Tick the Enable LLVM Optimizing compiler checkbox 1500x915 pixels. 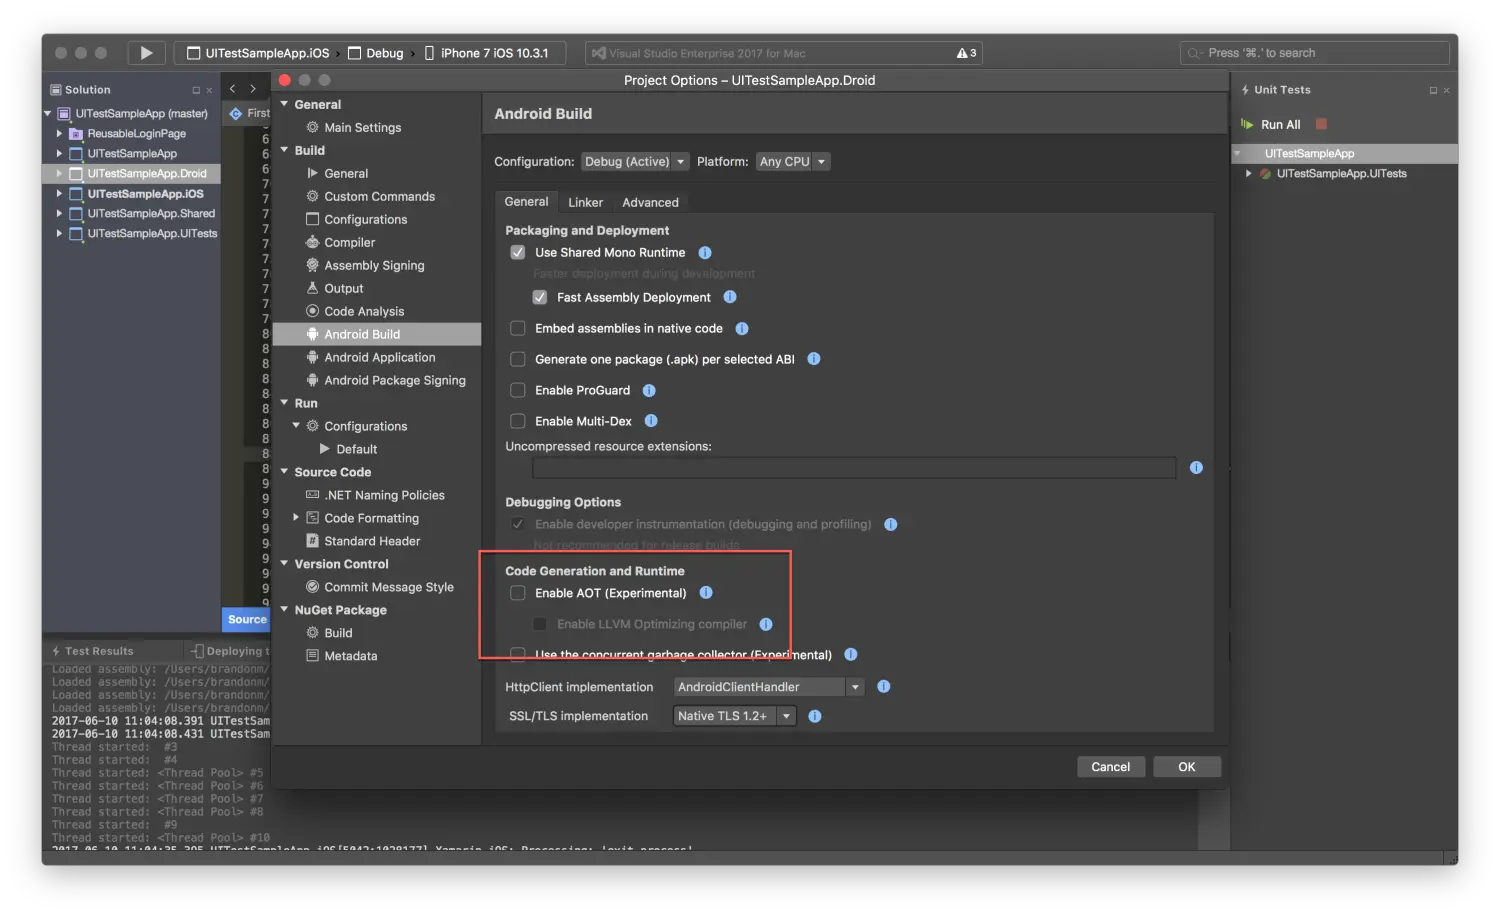pyautogui.click(x=540, y=624)
